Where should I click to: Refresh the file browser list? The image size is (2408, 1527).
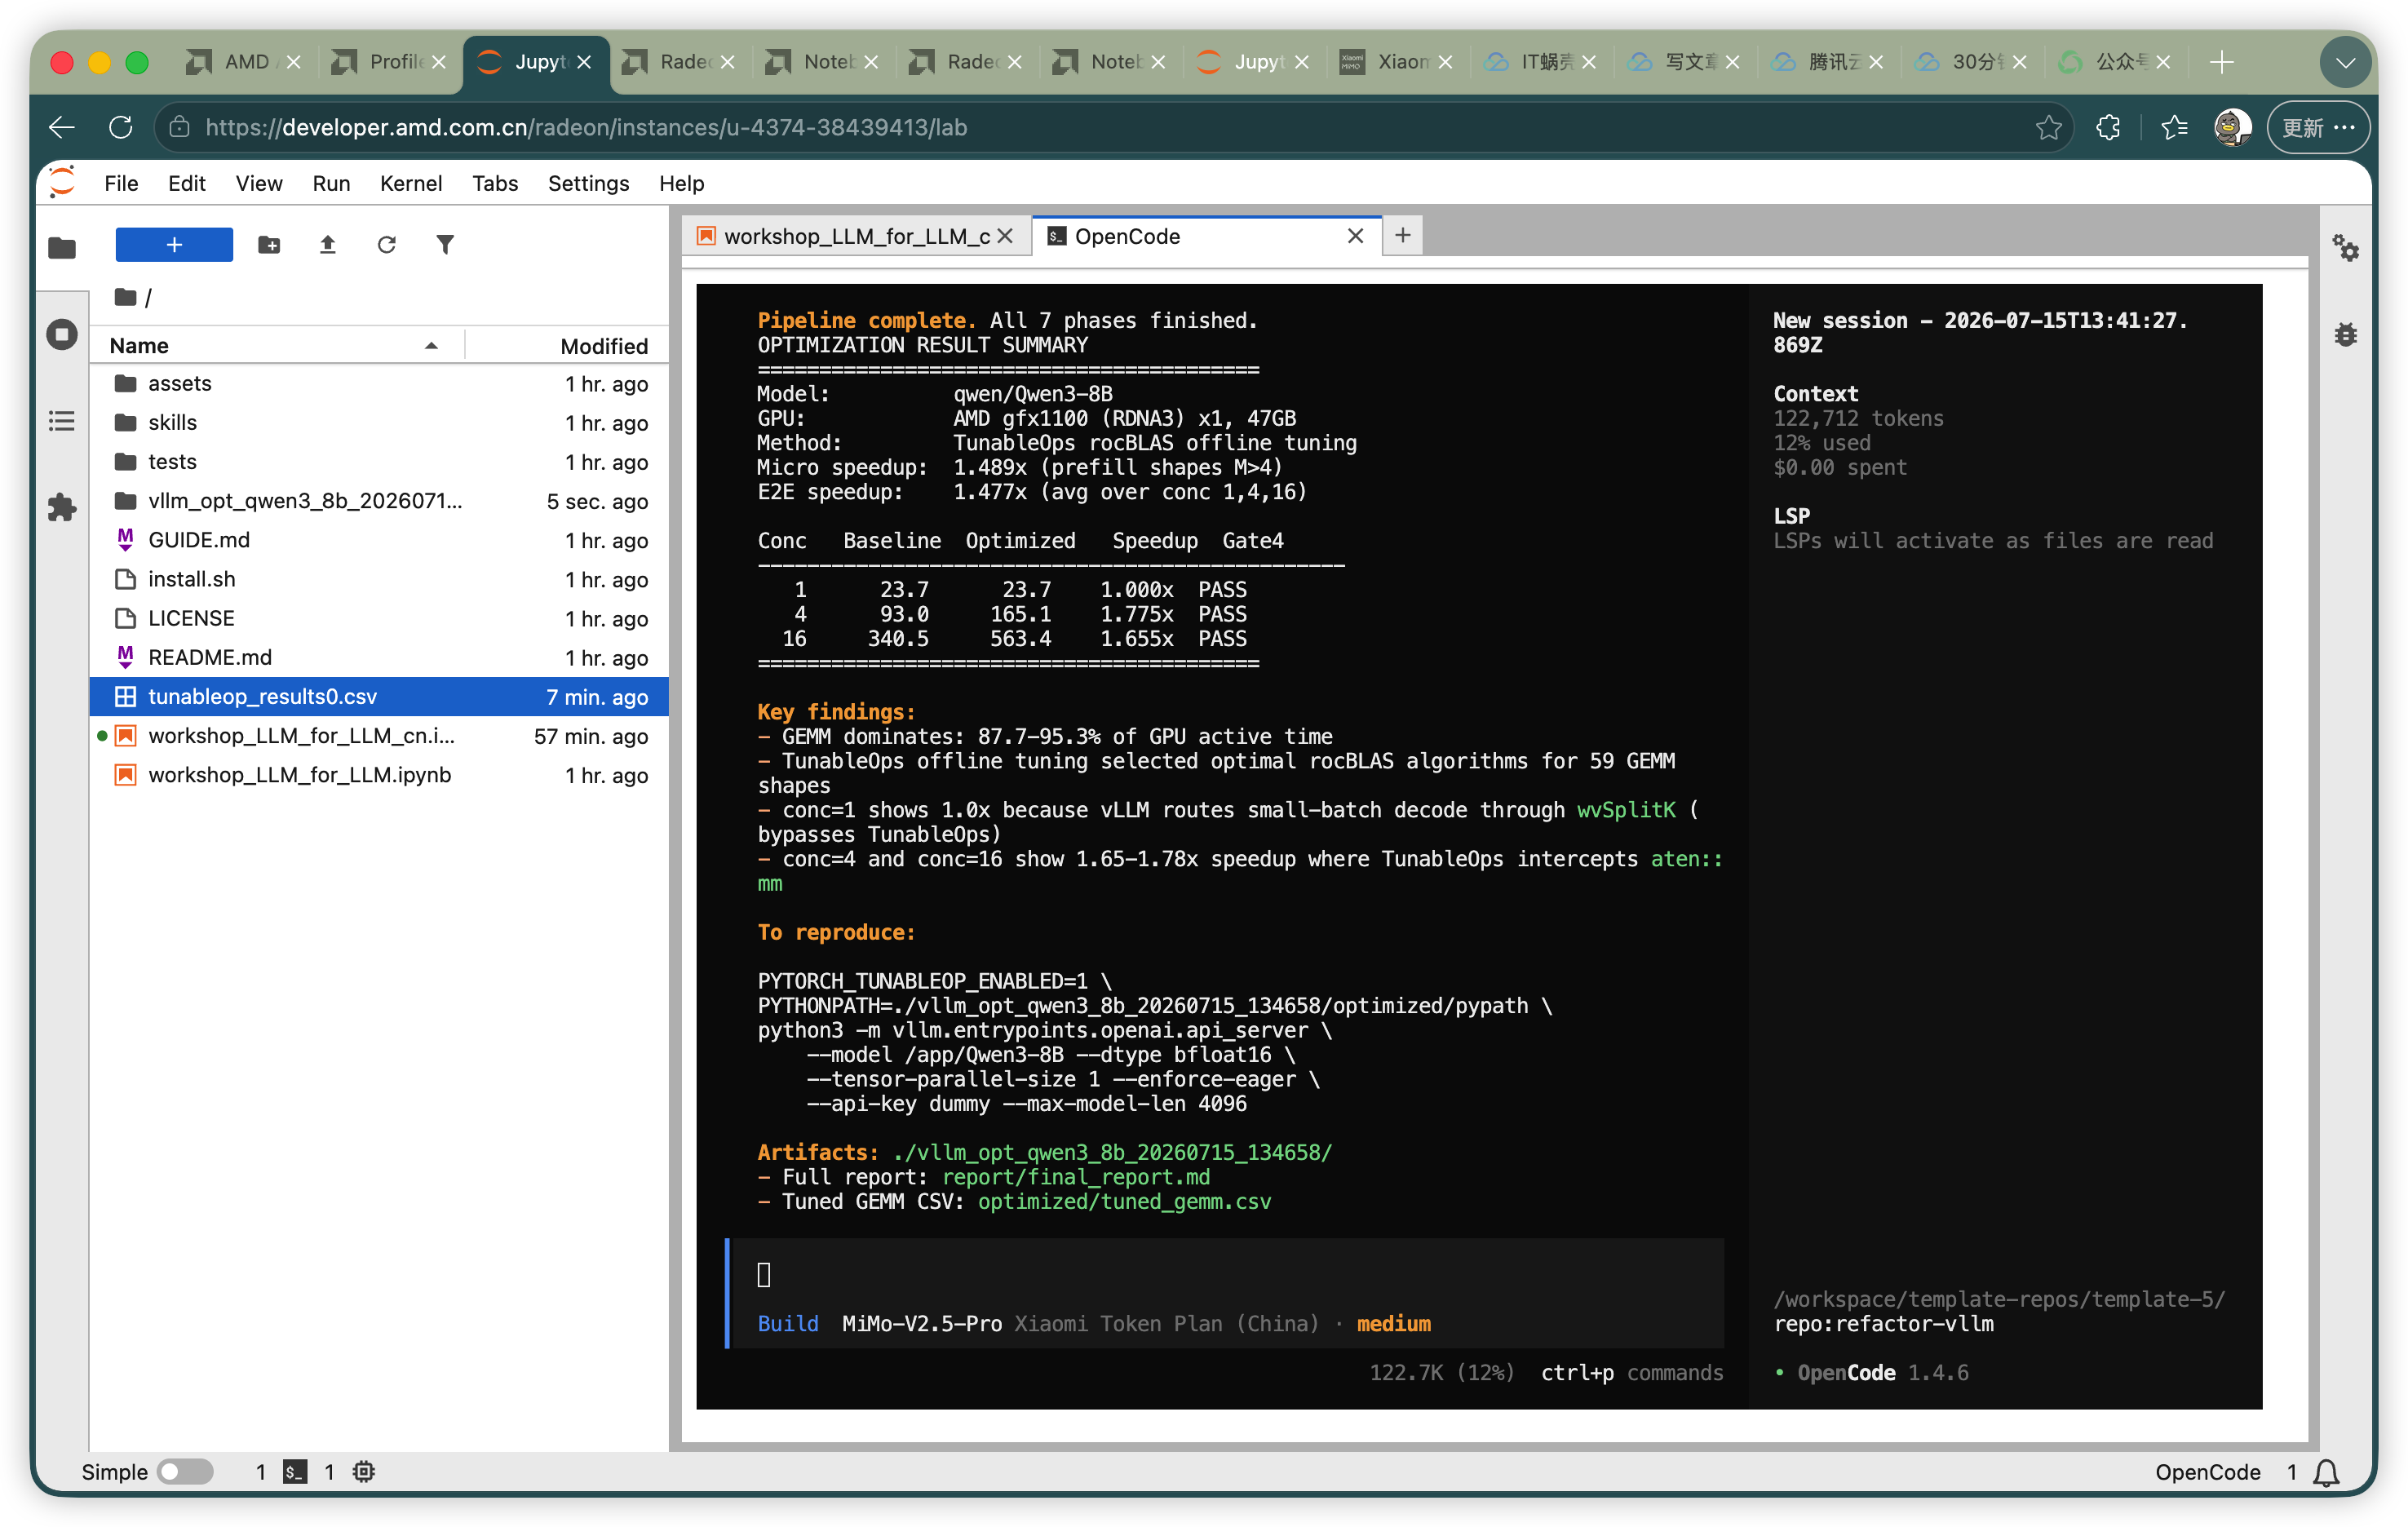pos(386,244)
